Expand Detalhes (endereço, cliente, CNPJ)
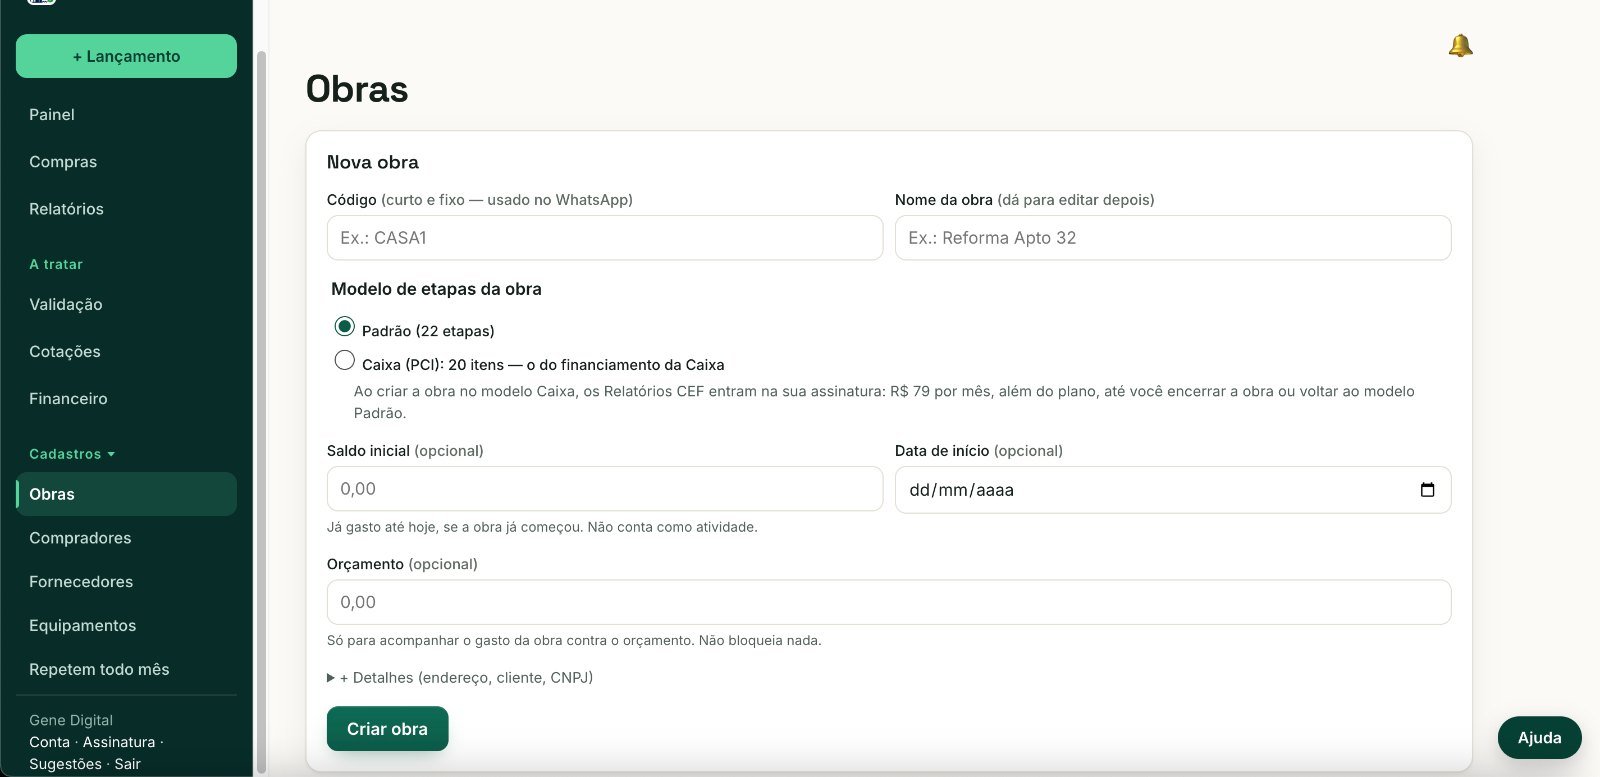The image size is (1600, 777). point(460,678)
